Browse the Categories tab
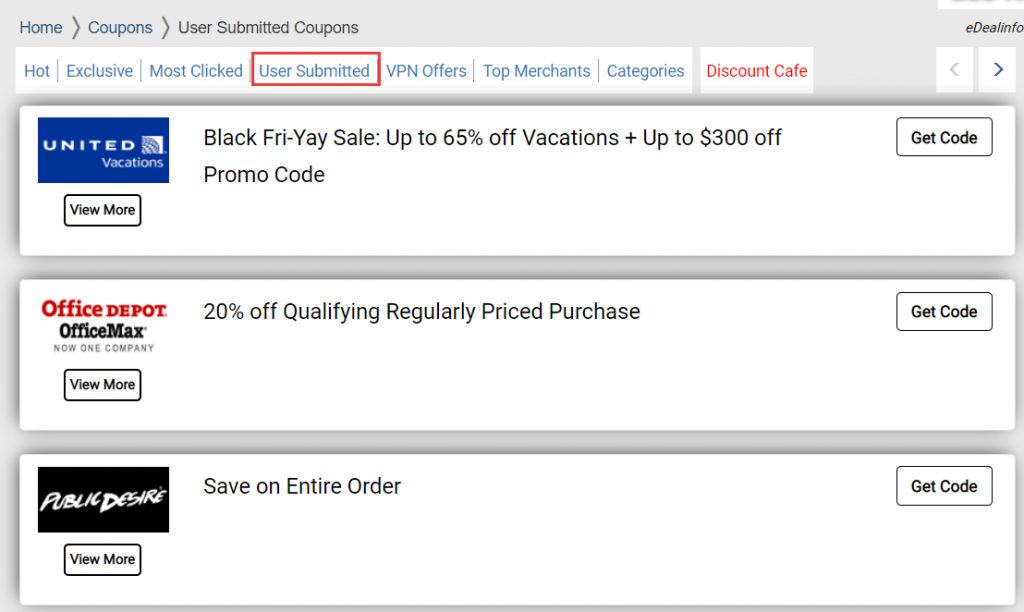This screenshot has height=612, width=1024. [x=645, y=71]
